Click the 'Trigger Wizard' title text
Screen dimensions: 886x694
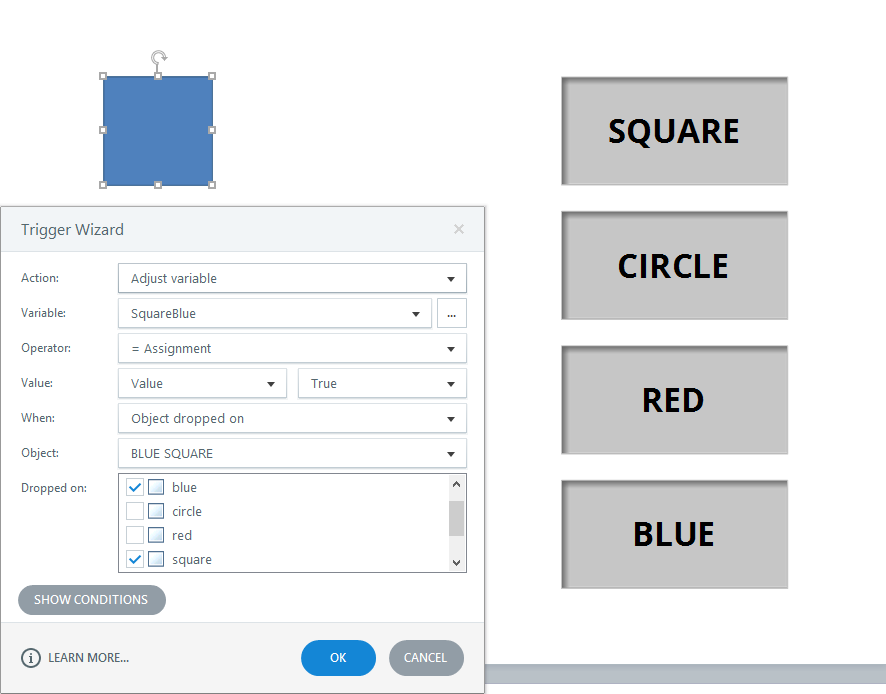pyautogui.click(x=72, y=229)
